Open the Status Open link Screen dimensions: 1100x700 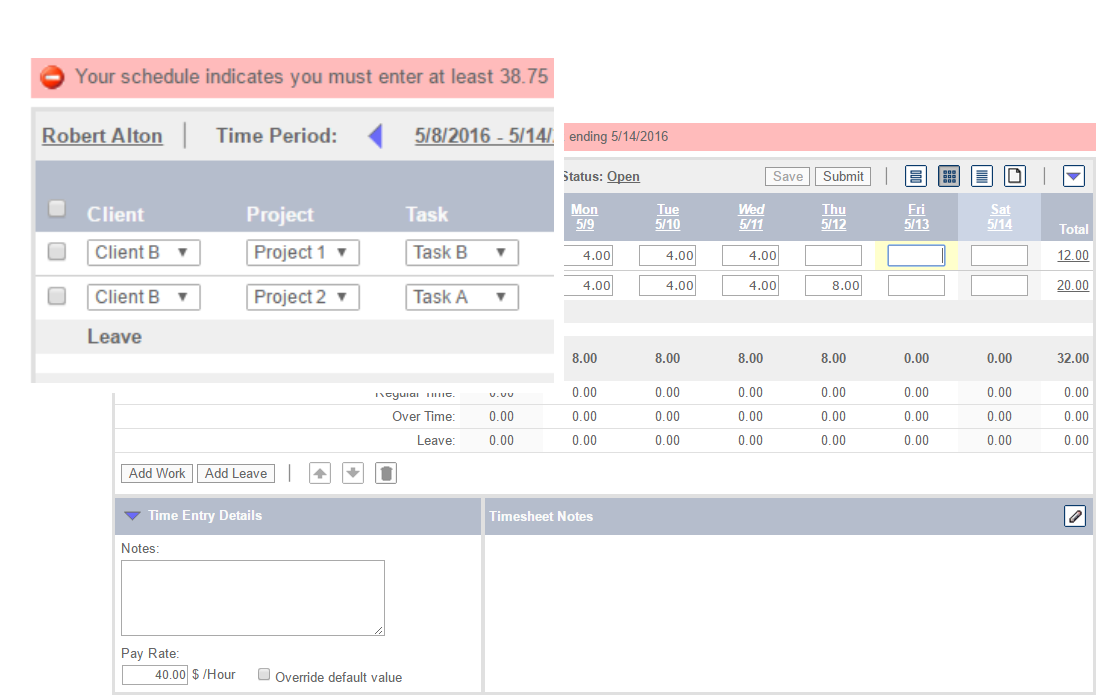(x=623, y=176)
